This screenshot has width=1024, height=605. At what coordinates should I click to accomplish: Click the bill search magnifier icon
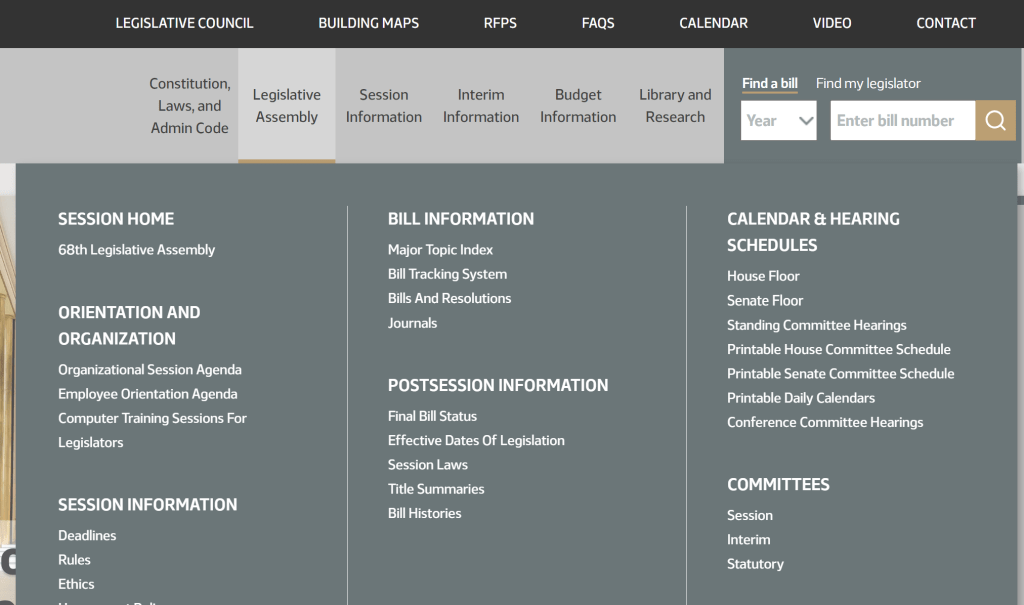point(995,120)
